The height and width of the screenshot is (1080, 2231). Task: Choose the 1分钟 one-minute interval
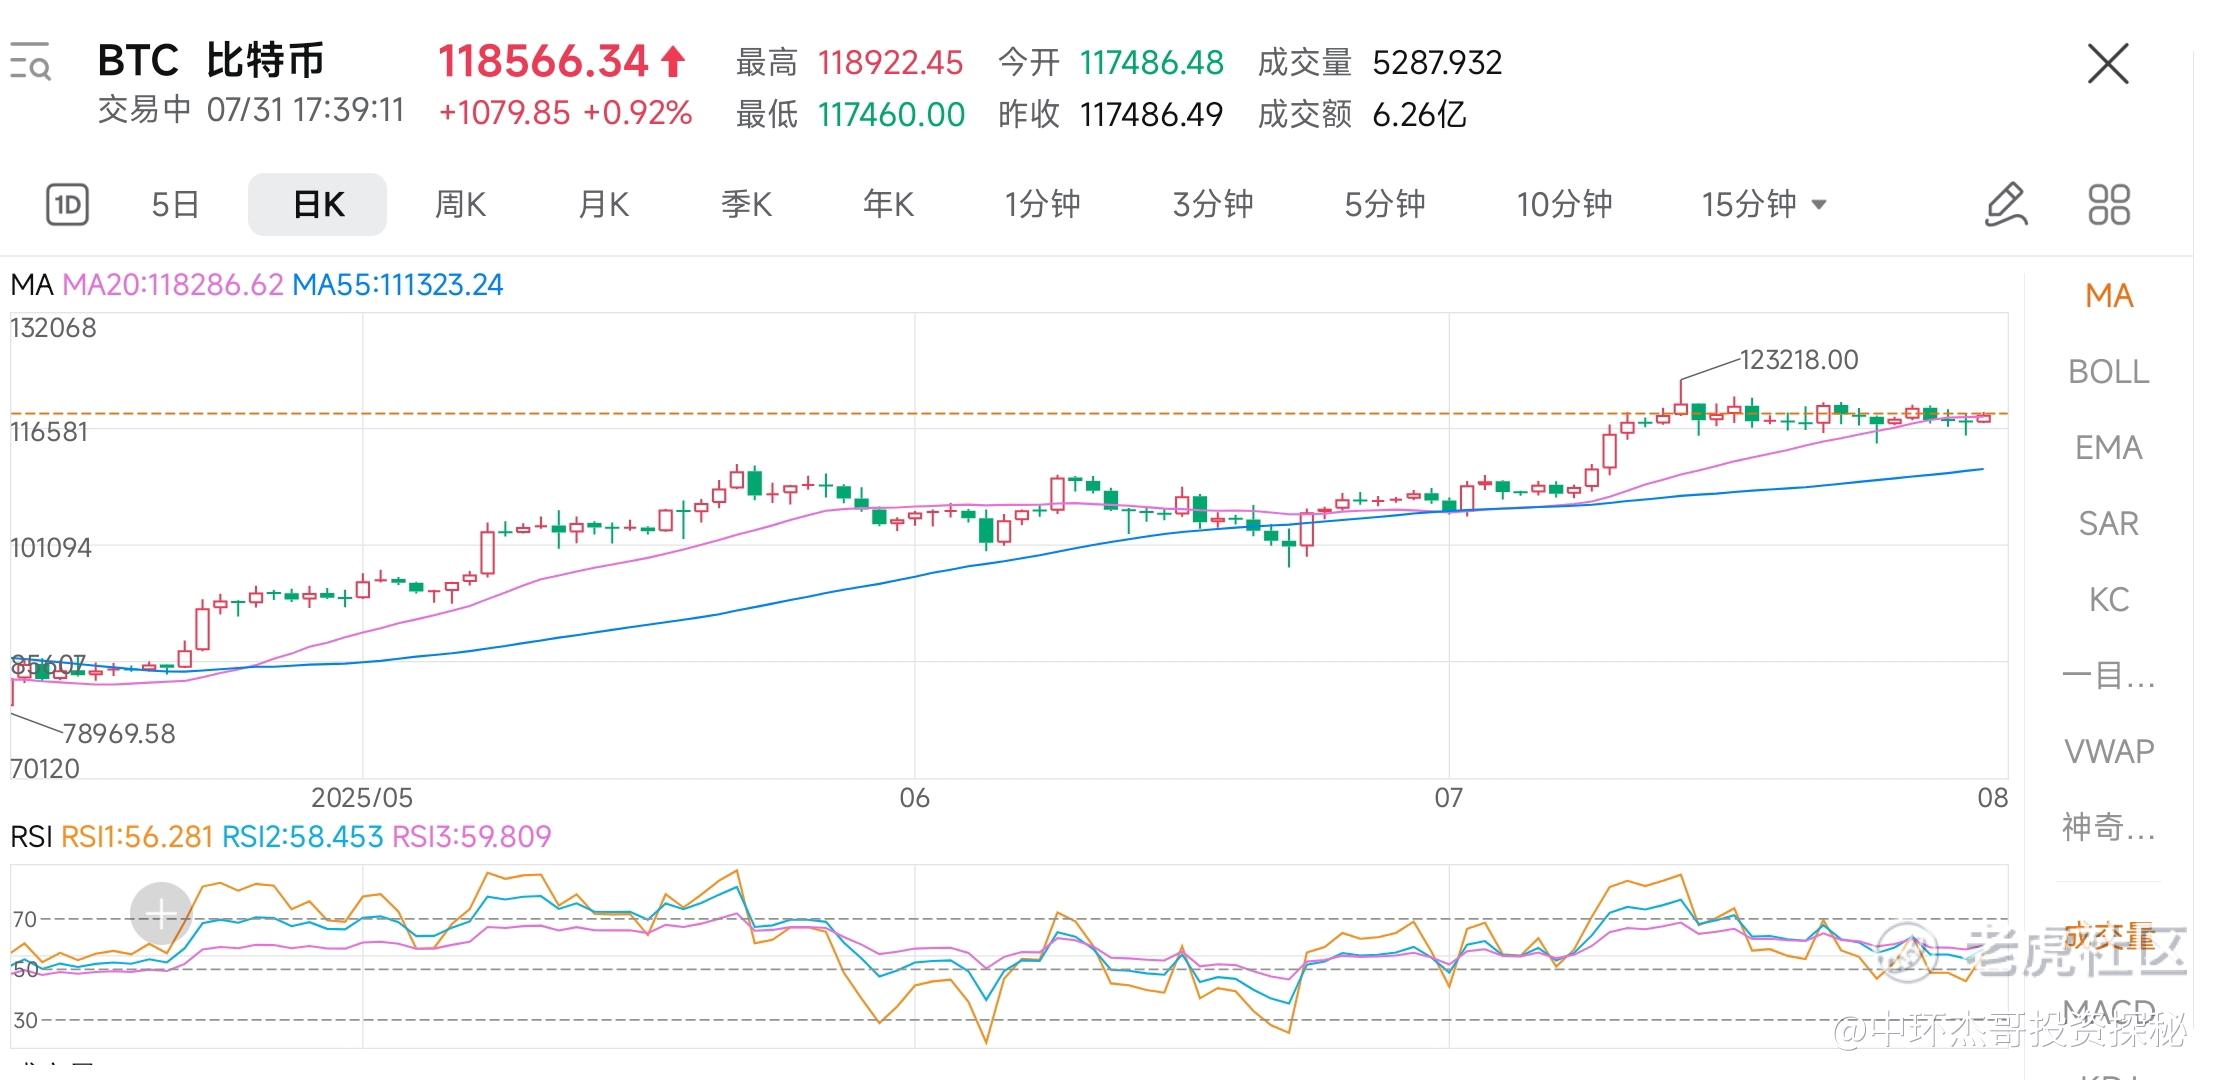1042,205
